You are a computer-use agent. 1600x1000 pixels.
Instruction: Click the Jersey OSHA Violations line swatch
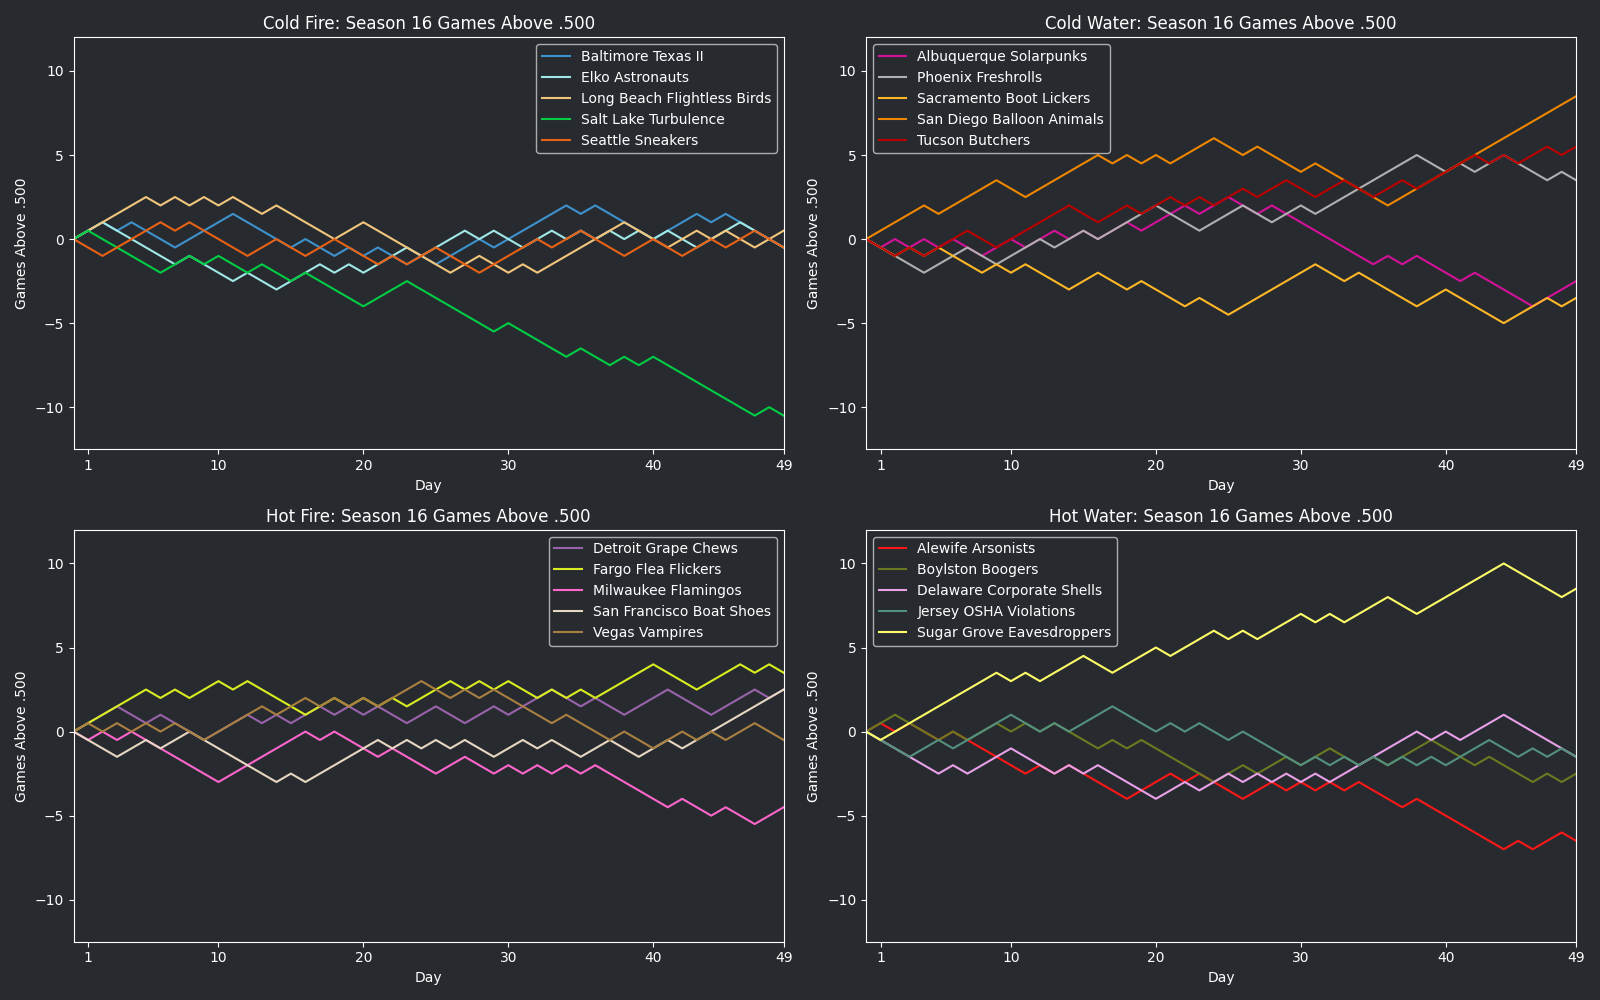(x=893, y=611)
